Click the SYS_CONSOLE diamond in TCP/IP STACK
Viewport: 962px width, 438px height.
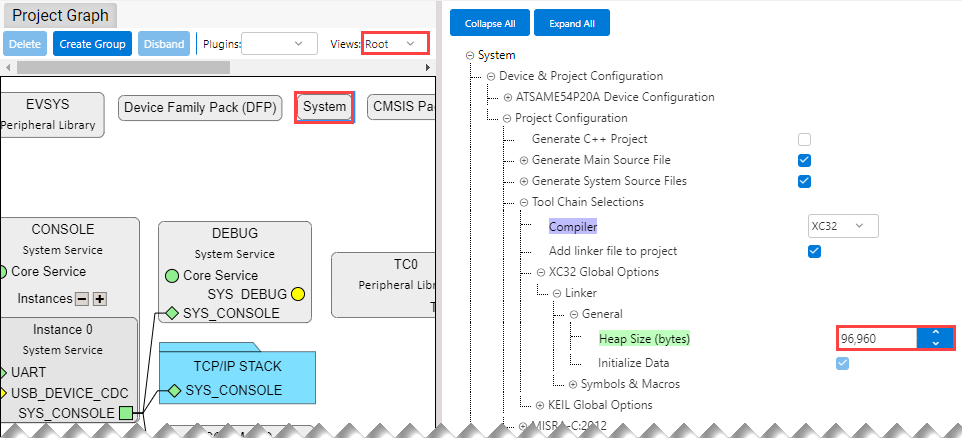coord(172,390)
